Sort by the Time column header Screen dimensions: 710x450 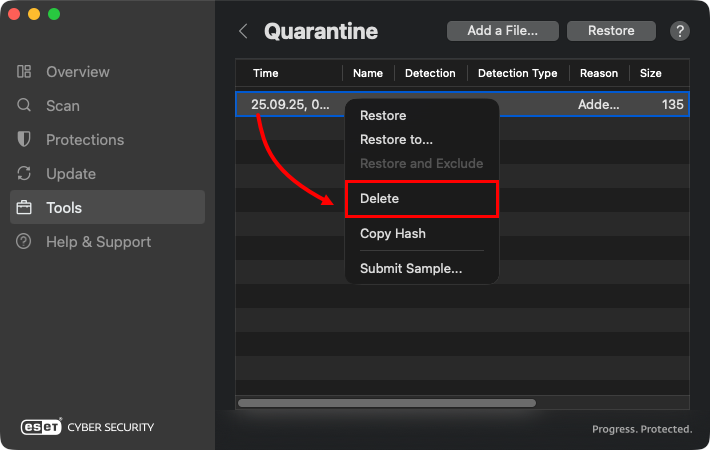(266, 73)
